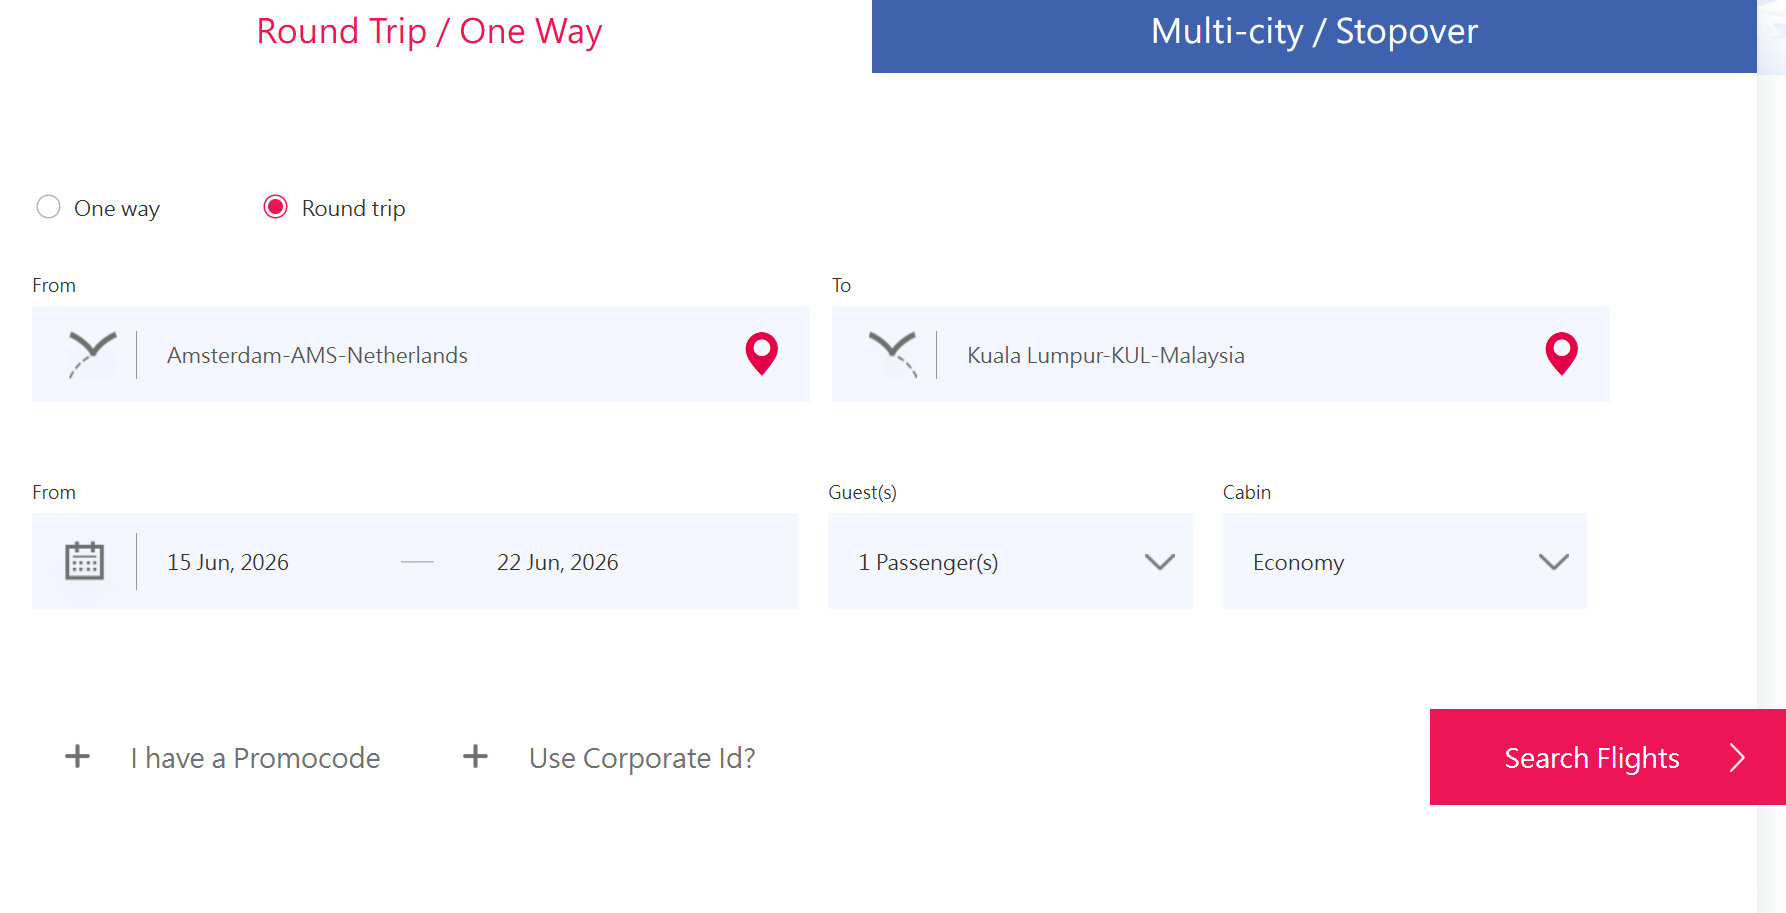Viewport: 1786px width, 913px height.
Task: Click the plus icon beside Use Corporate Id
Action: 475,757
